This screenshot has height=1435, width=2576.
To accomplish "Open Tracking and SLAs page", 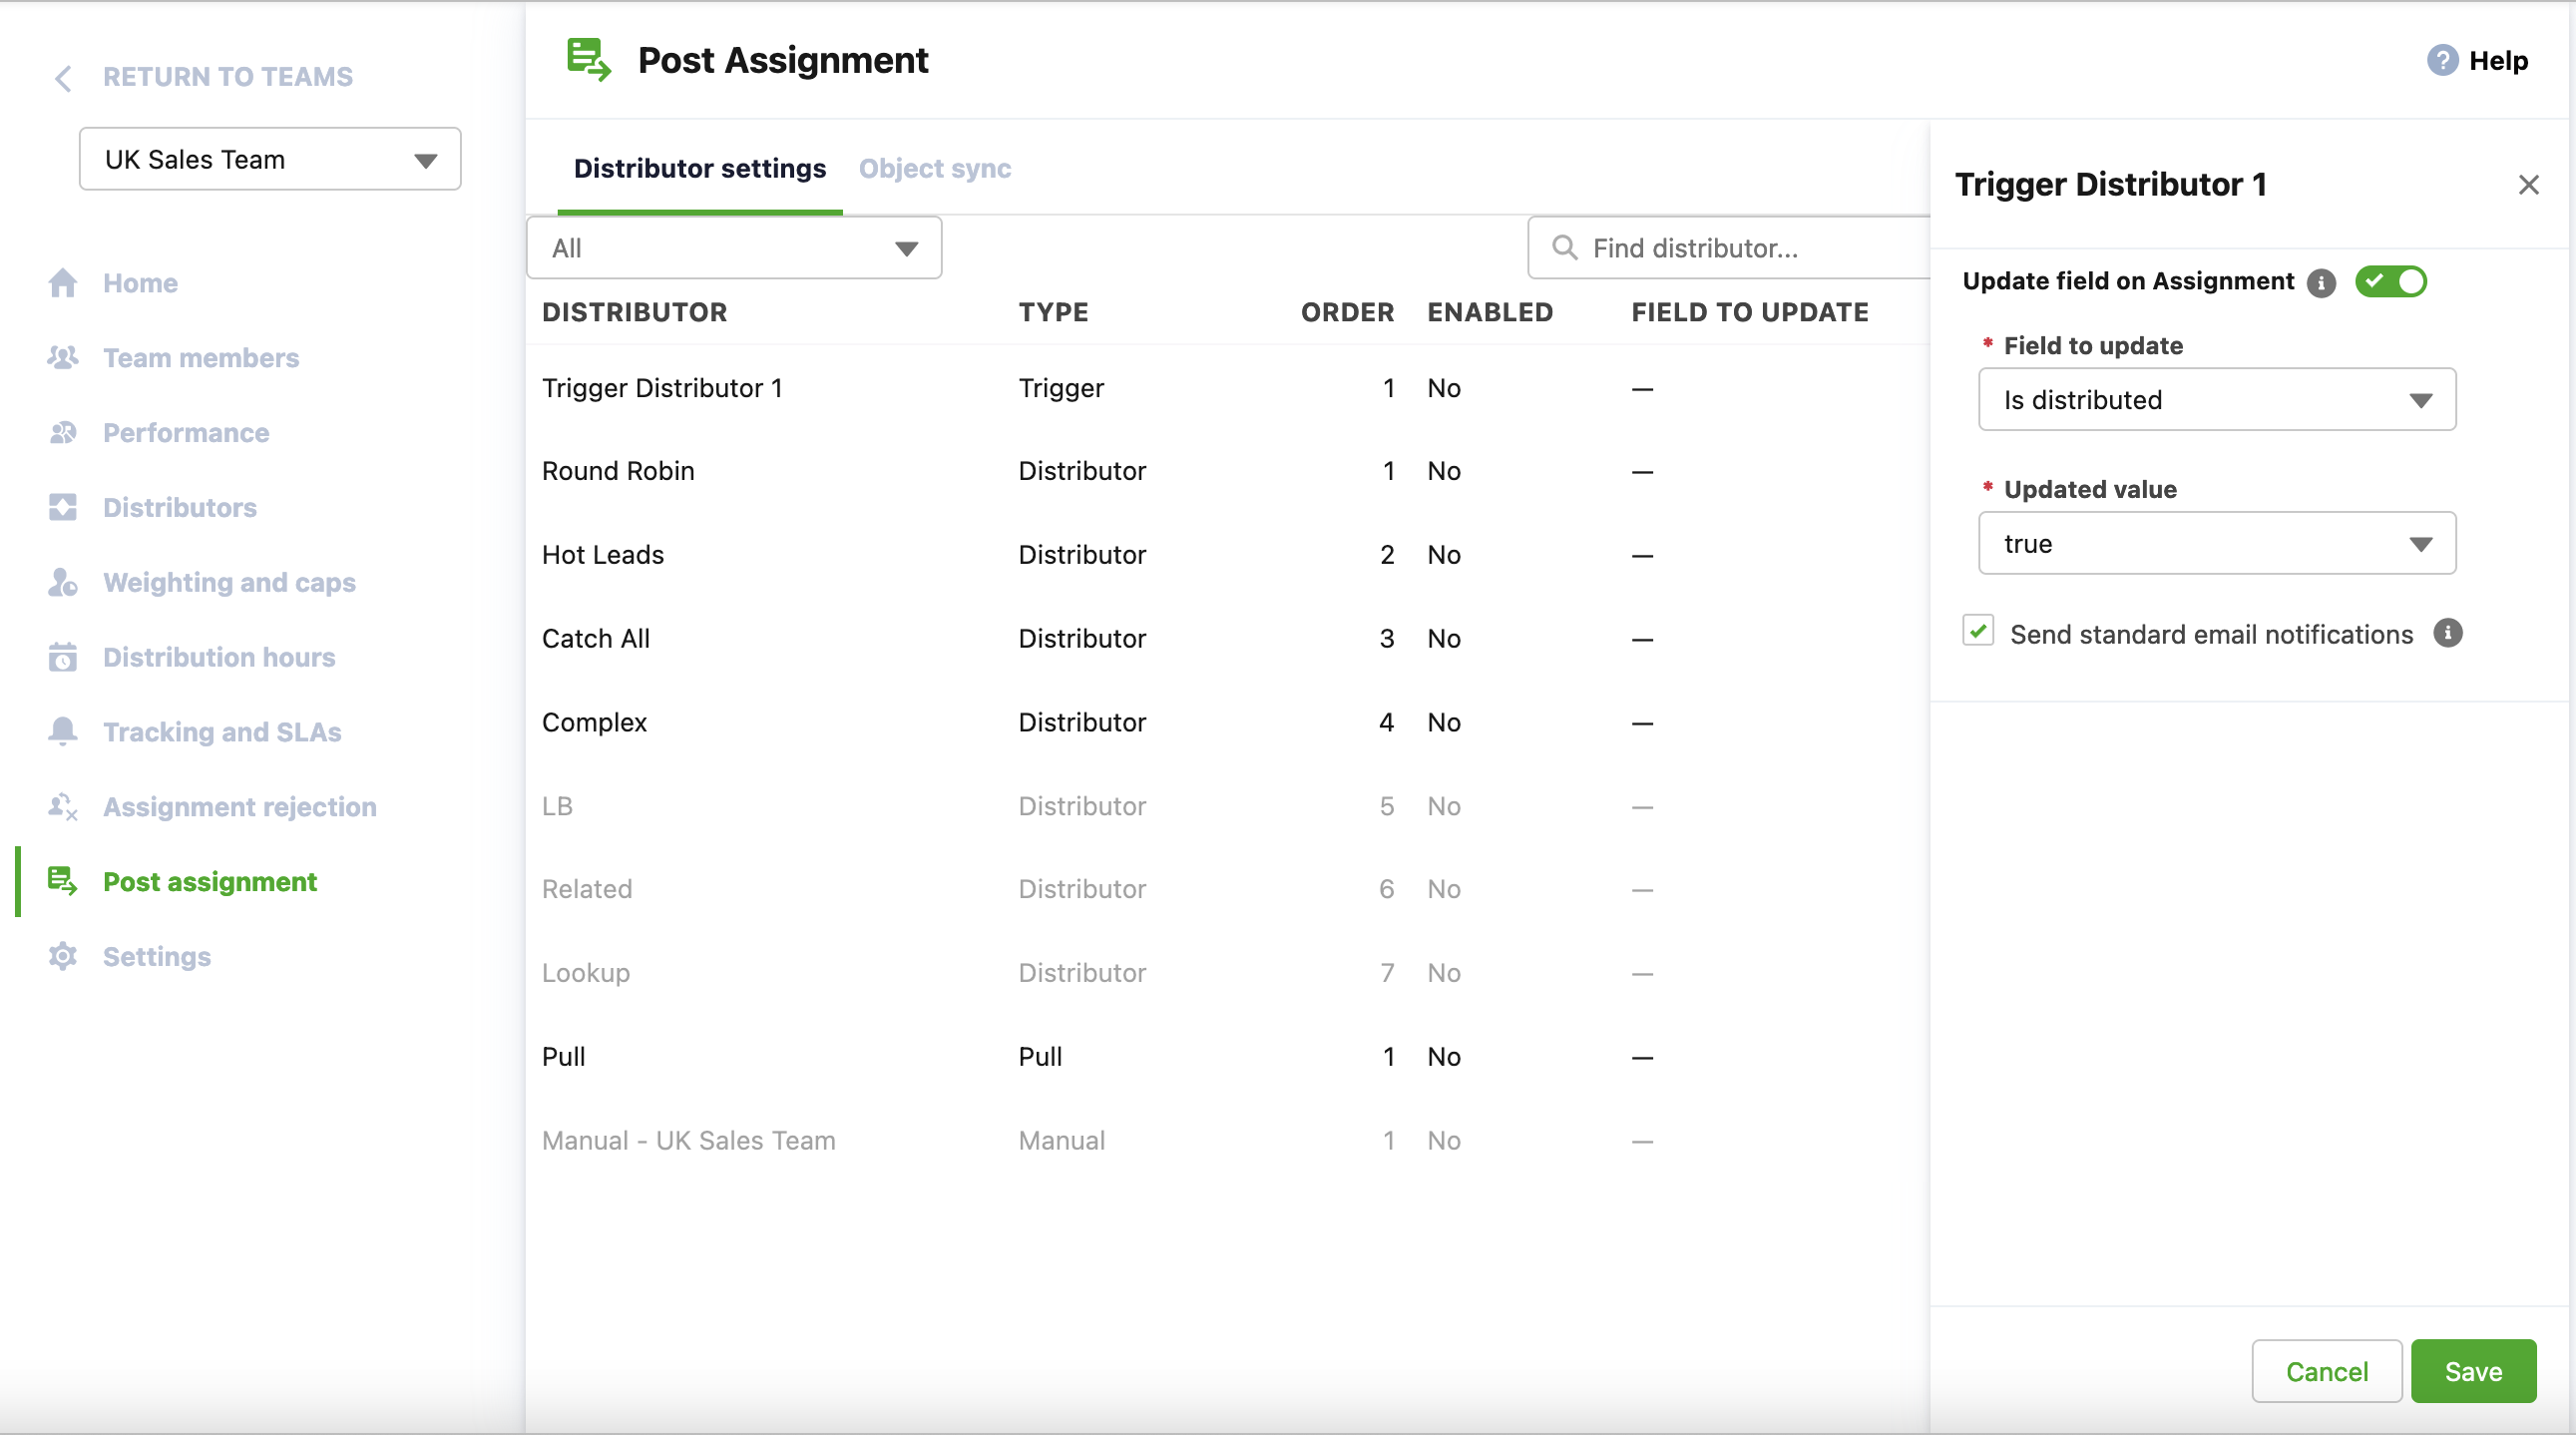I will click(222, 731).
